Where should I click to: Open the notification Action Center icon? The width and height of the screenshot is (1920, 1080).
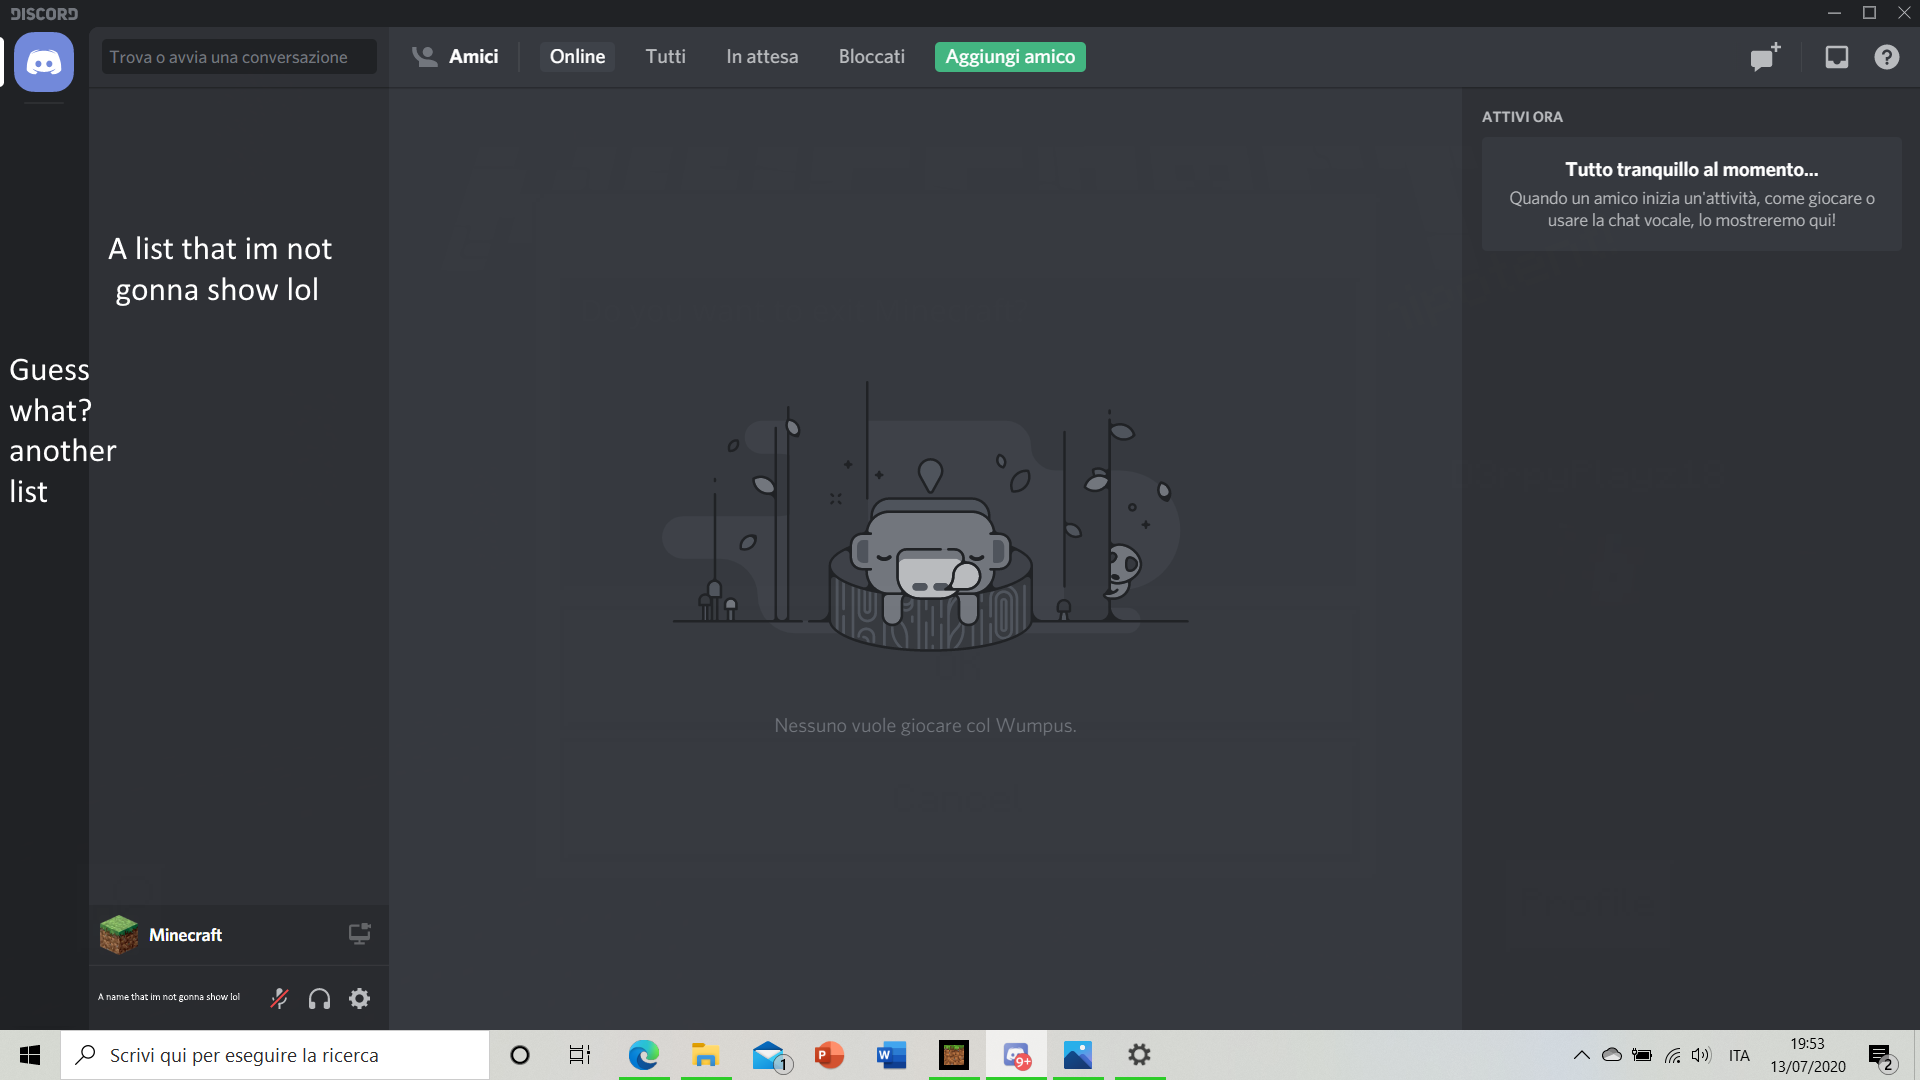[1881, 1056]
